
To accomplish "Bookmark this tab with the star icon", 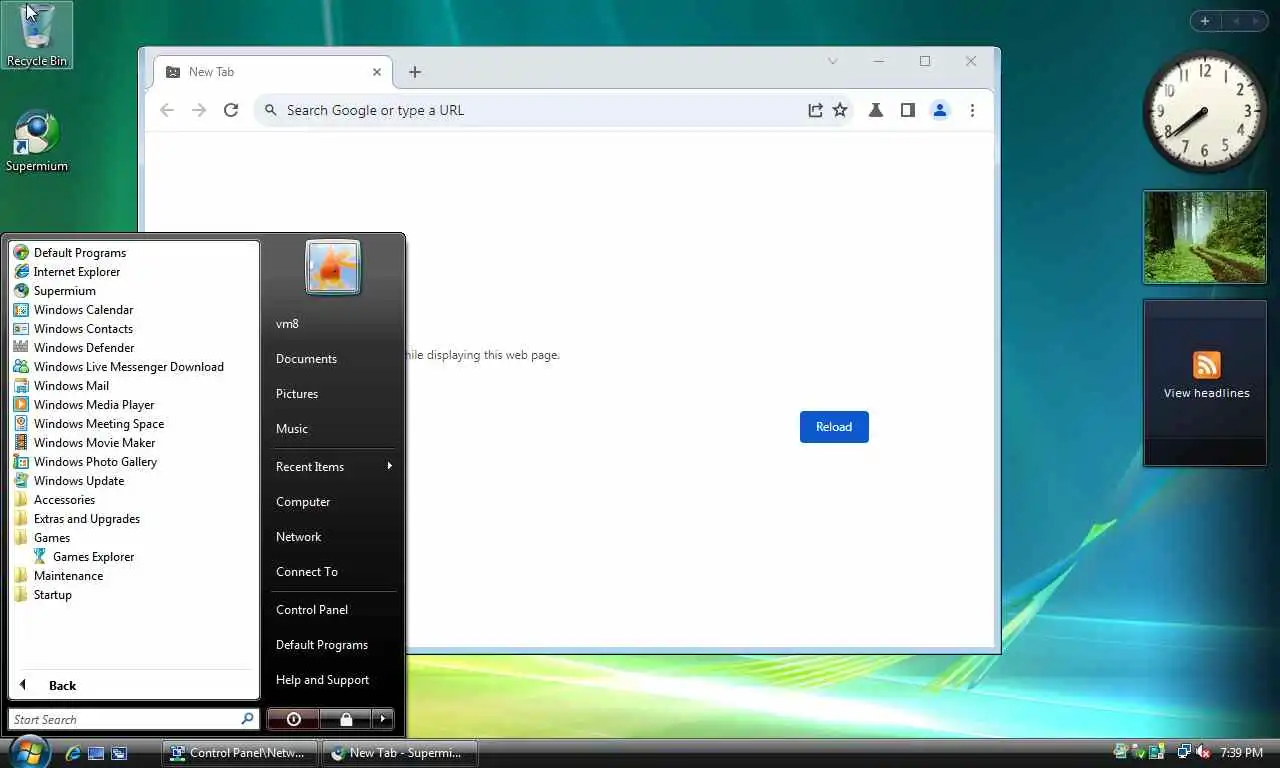I will pyautogui.click(x=840, y=110).
